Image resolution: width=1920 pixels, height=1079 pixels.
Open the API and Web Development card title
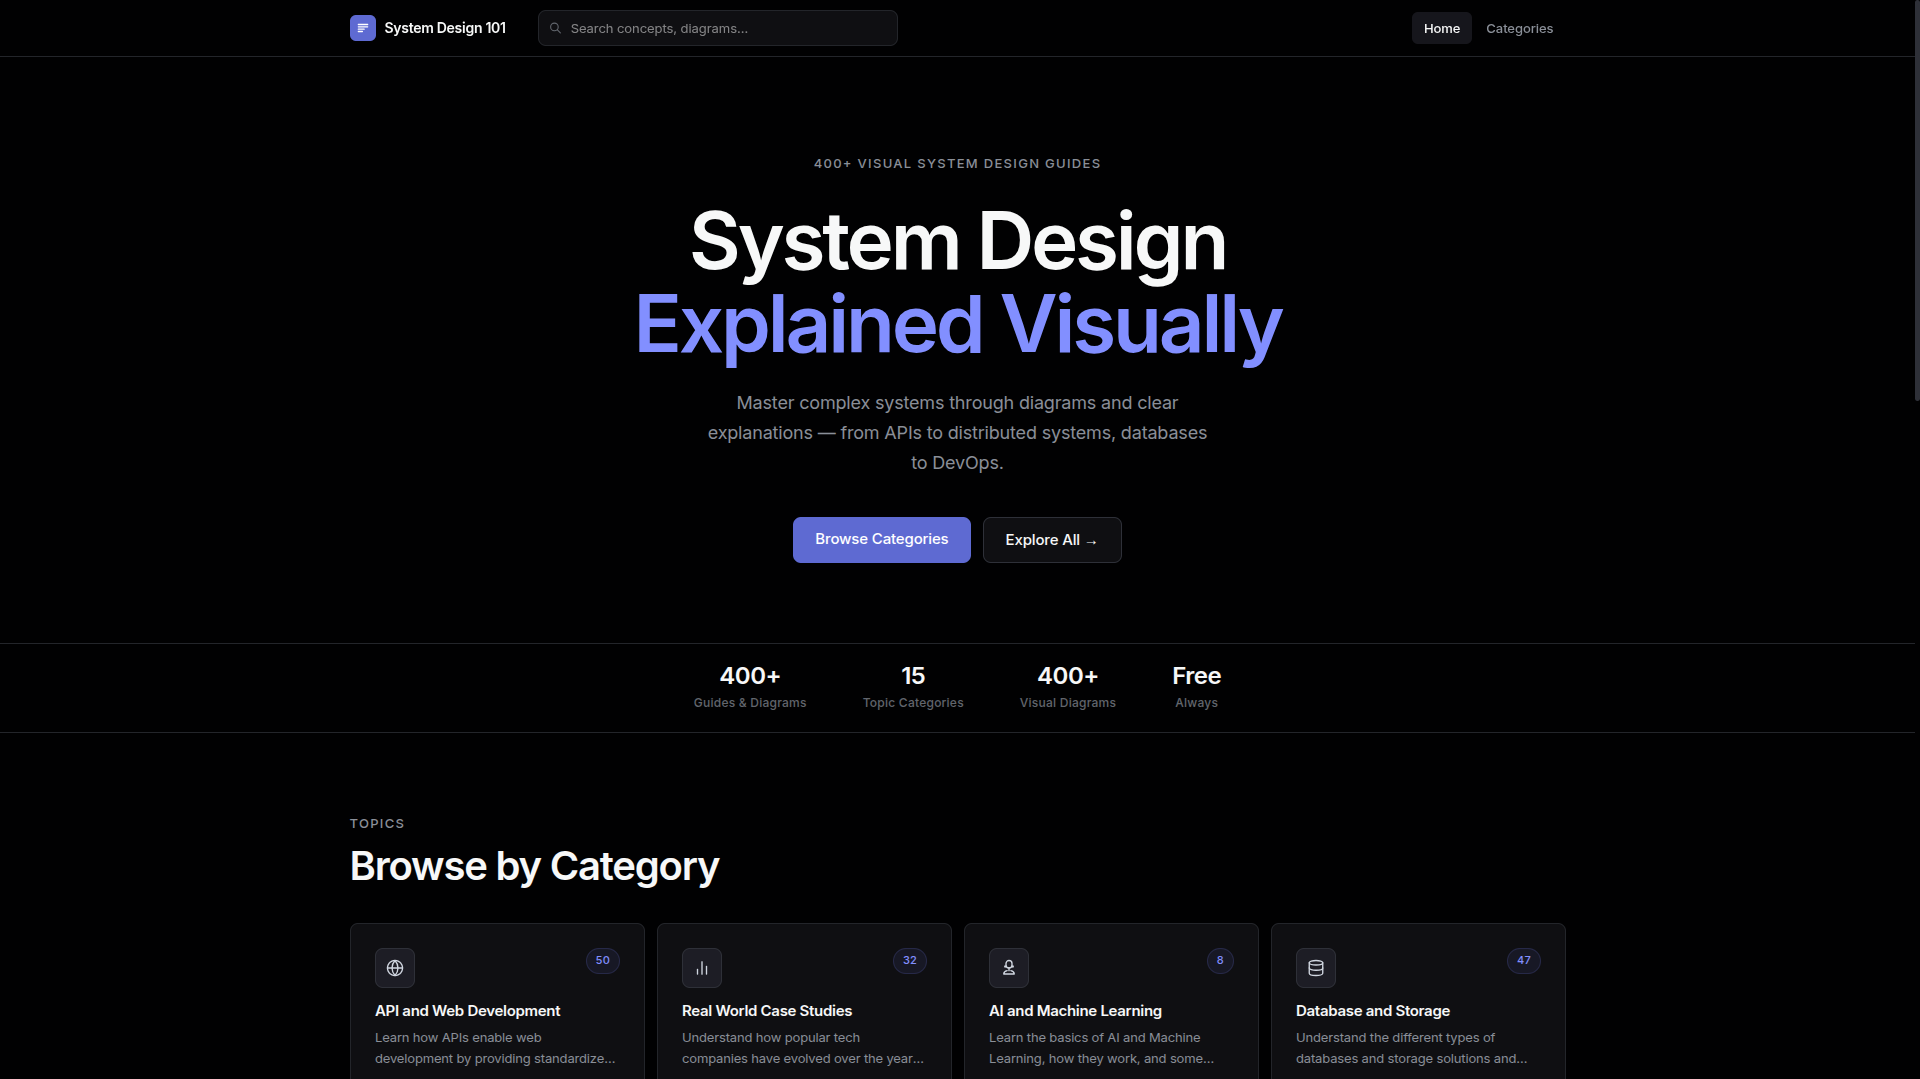[x=468, y=1011]
